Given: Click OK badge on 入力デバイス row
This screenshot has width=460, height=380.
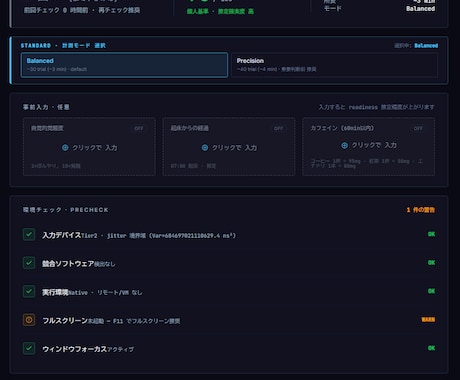Looking at the screenshot, I should click(431, 234).
